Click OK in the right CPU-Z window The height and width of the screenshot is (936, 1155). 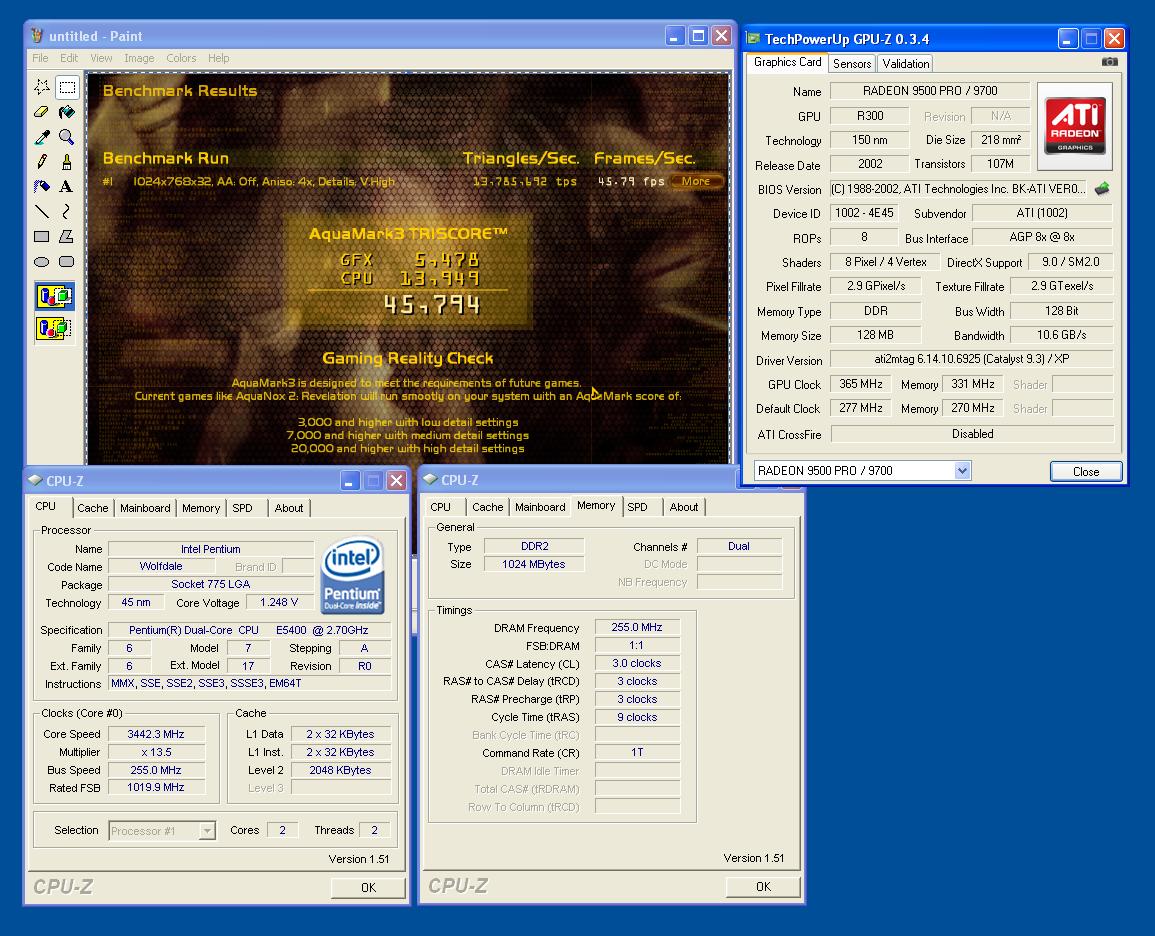point(763,887)
